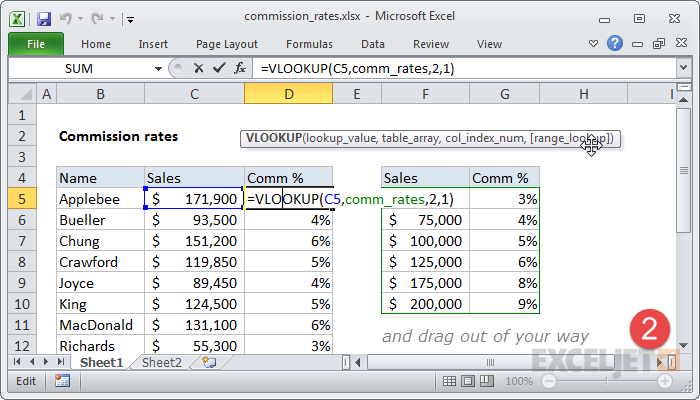Click the Name Box showing SUM
Image resolution: width=700 pixels, height=400 pixels.
(79, 69)
